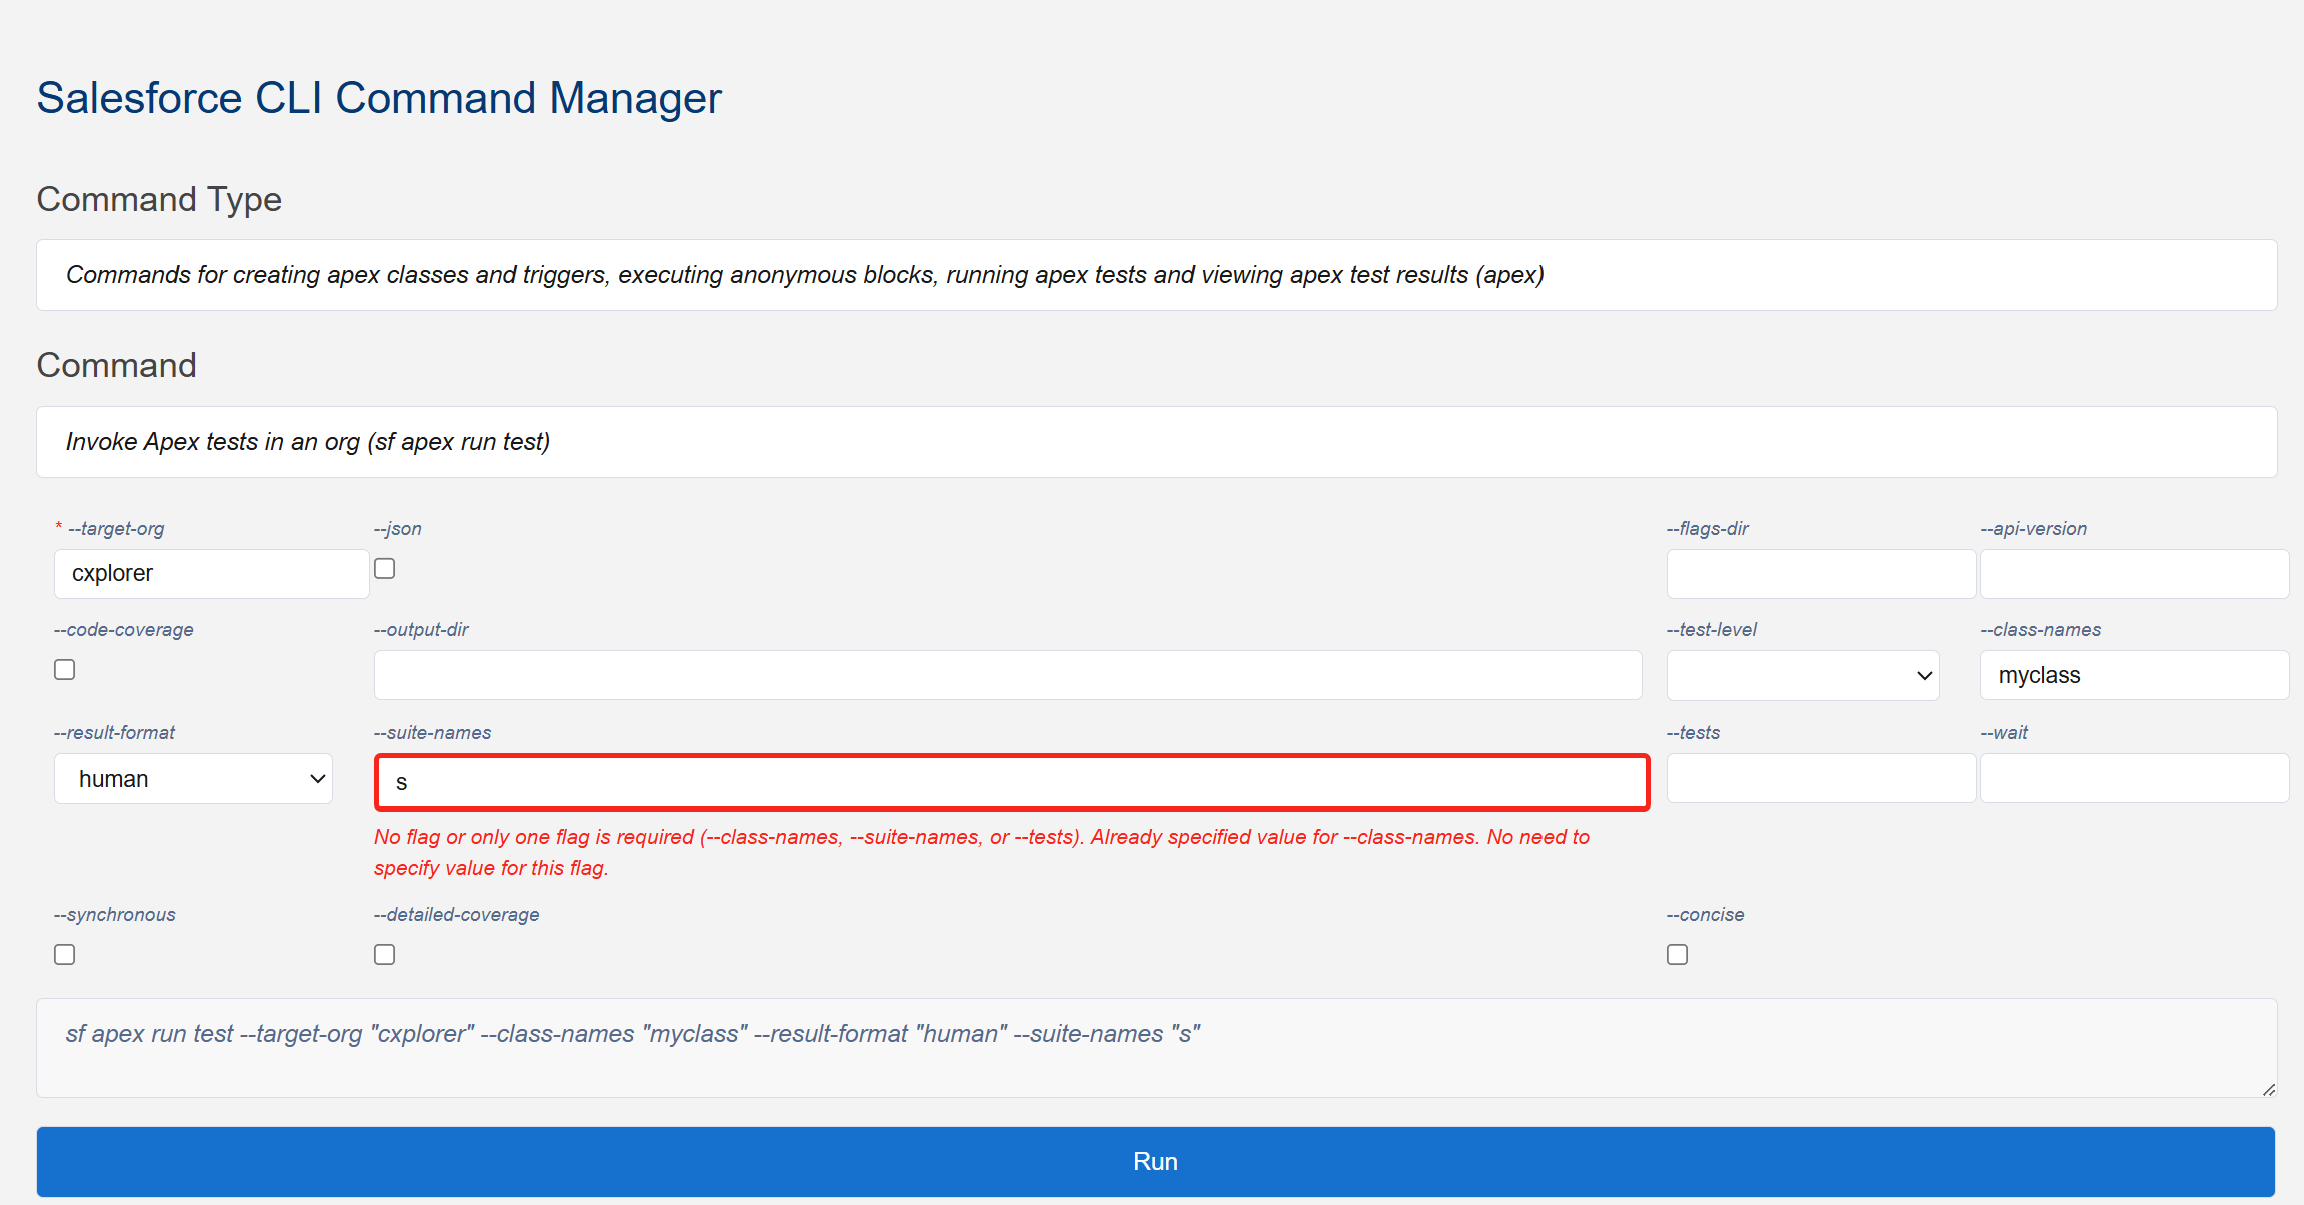Open the Command Type selector

tap(1156, 275)
